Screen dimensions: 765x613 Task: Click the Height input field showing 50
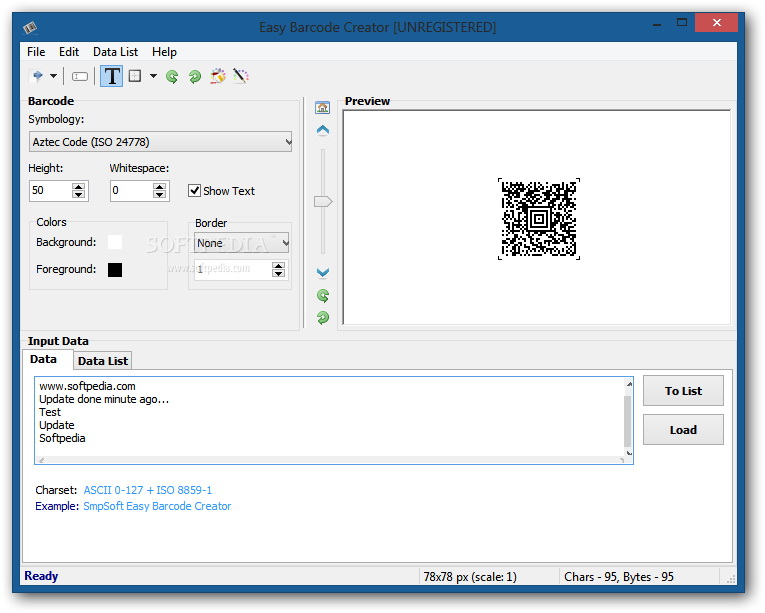[x=51, y=190]
